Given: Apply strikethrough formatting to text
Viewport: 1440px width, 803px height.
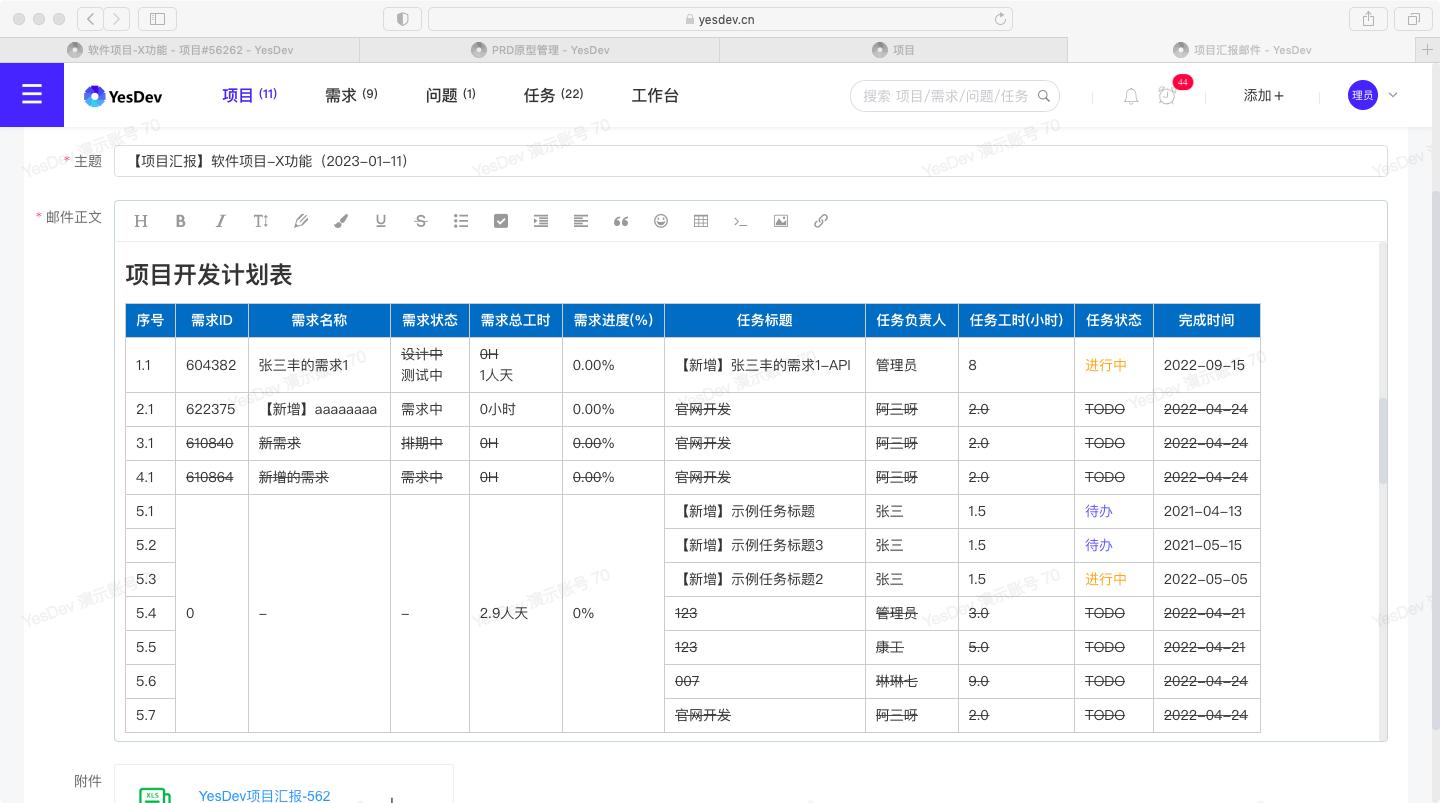Looking at the screenshot, I should (421, 221).
